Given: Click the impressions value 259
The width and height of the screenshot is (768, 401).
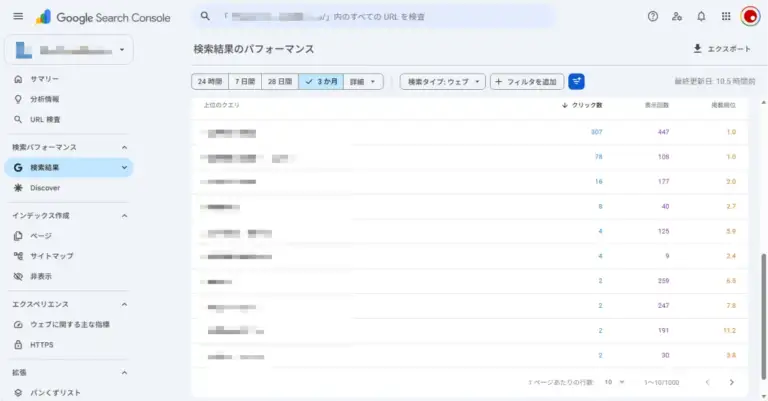Looking at the screenshot, I should pos(663,281).
